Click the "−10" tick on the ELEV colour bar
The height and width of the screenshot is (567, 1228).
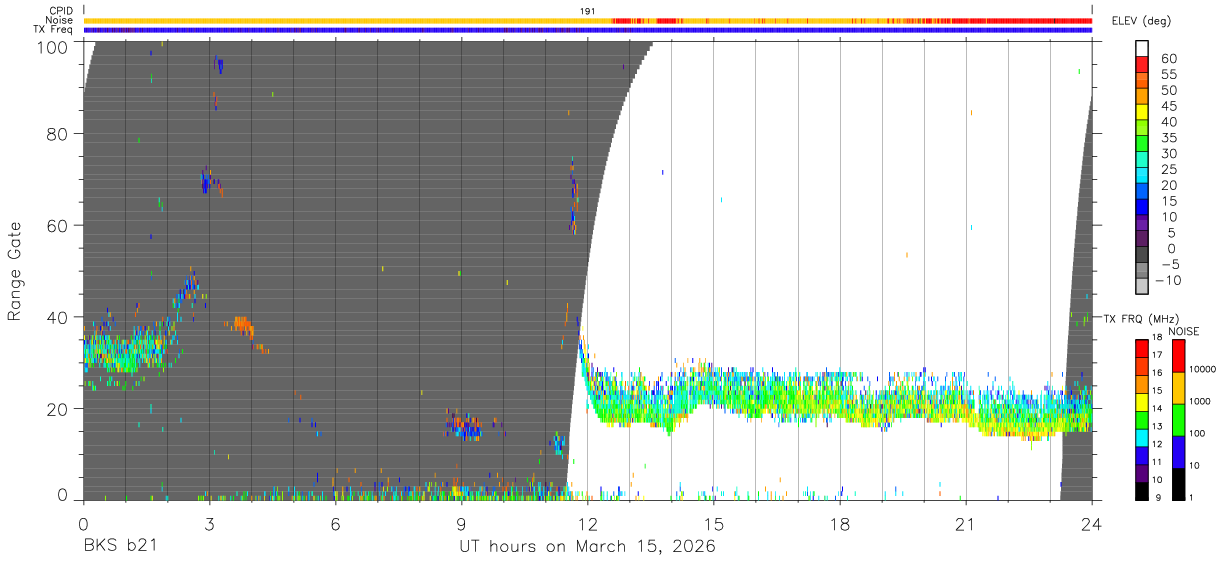coord(1167,280)
